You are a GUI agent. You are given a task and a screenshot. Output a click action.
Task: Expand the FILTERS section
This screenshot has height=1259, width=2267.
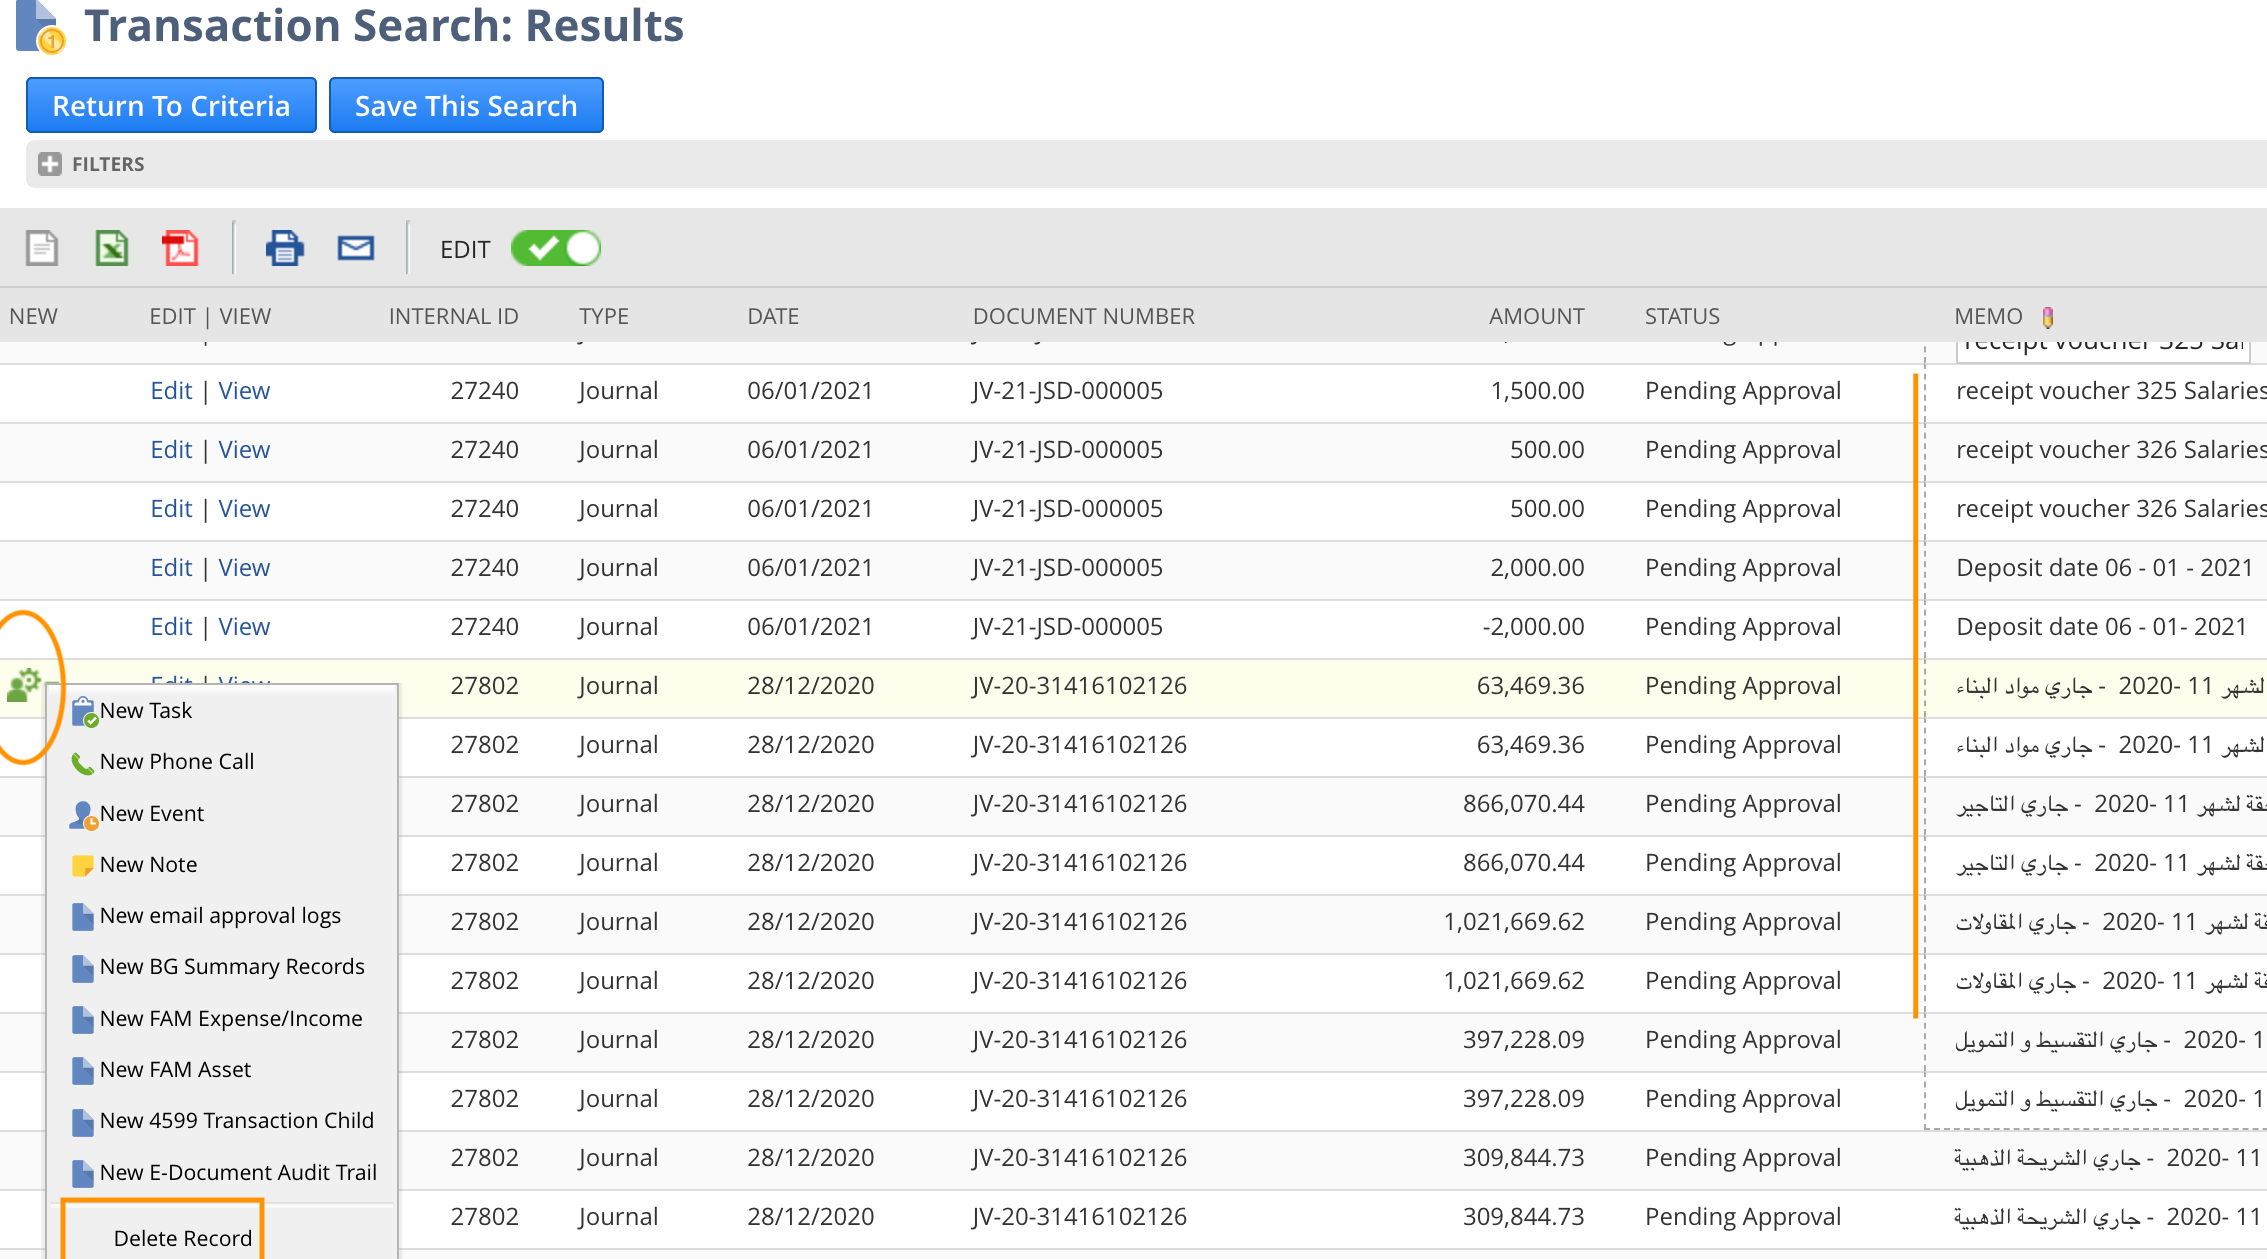(x=50, y=164)
